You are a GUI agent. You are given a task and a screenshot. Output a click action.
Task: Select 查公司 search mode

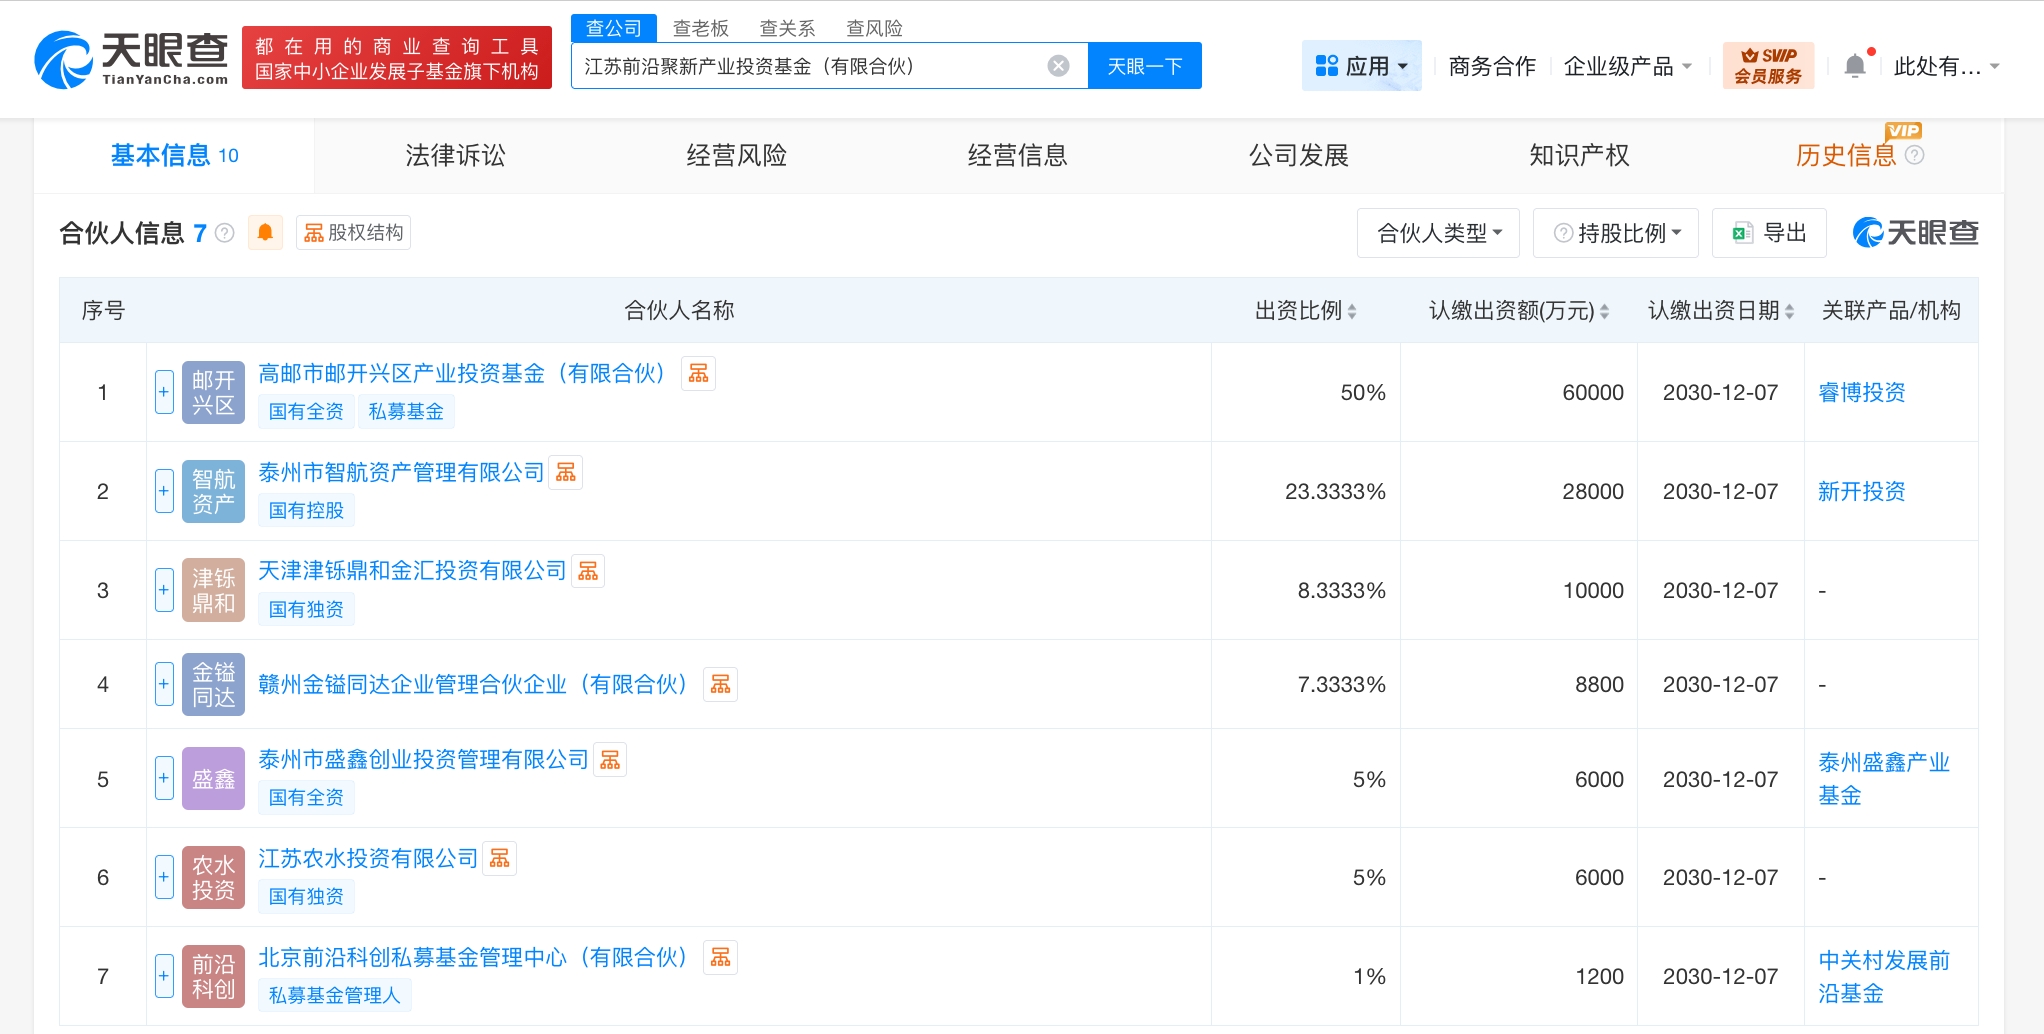click(614, 28)
